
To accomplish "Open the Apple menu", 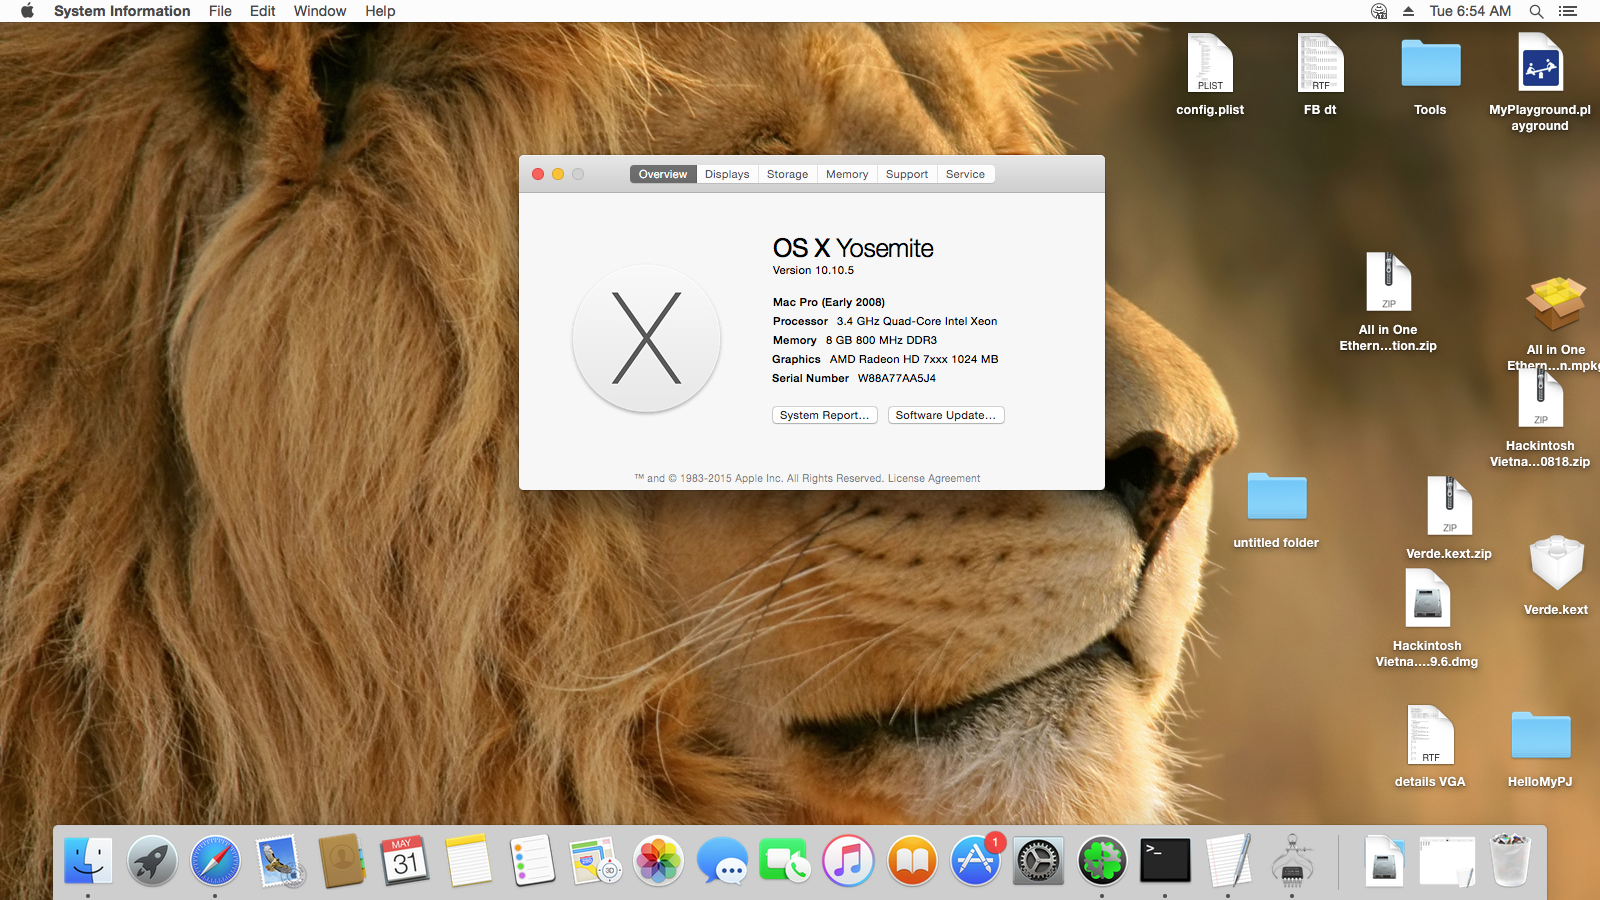I will coord(27,11).
